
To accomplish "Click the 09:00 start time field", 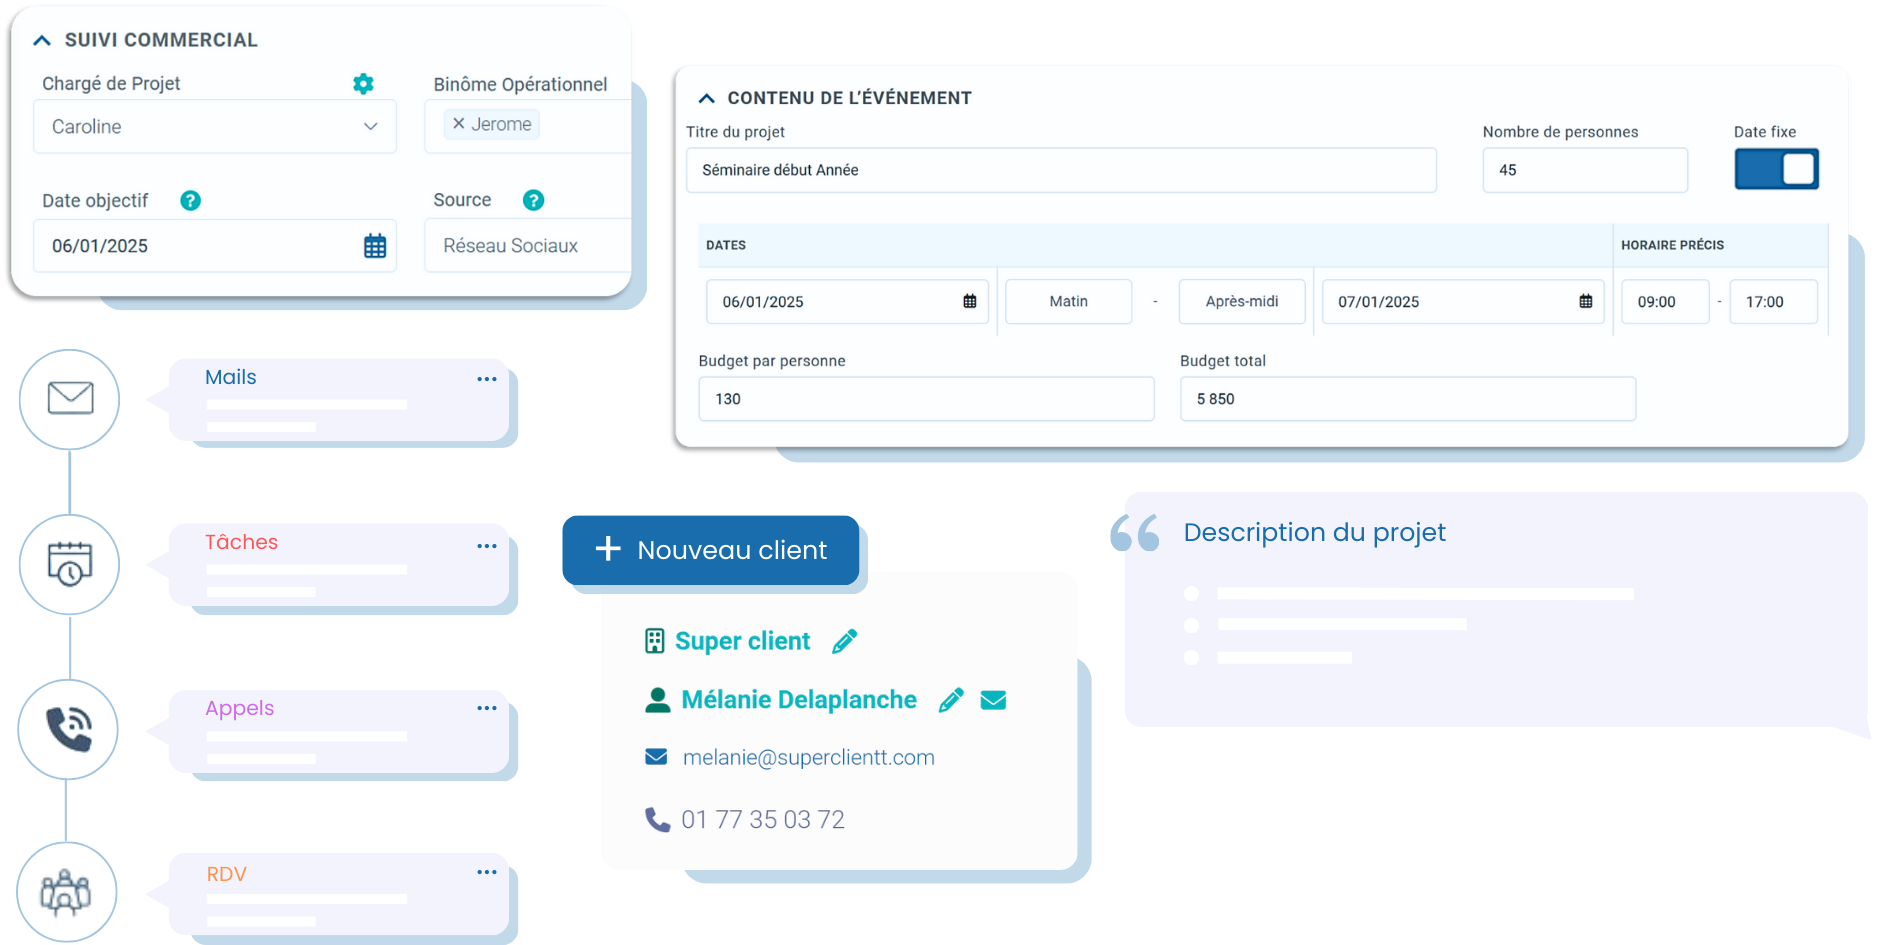I will click(x=1665, y=302).
